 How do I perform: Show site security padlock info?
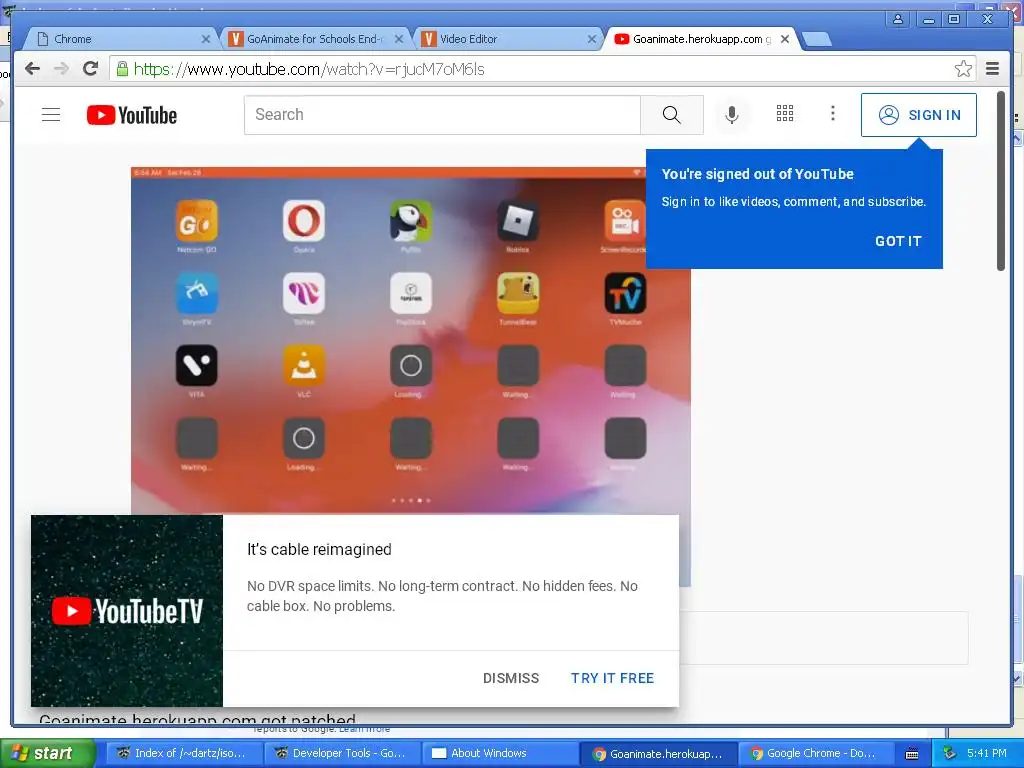coord(122,69)
